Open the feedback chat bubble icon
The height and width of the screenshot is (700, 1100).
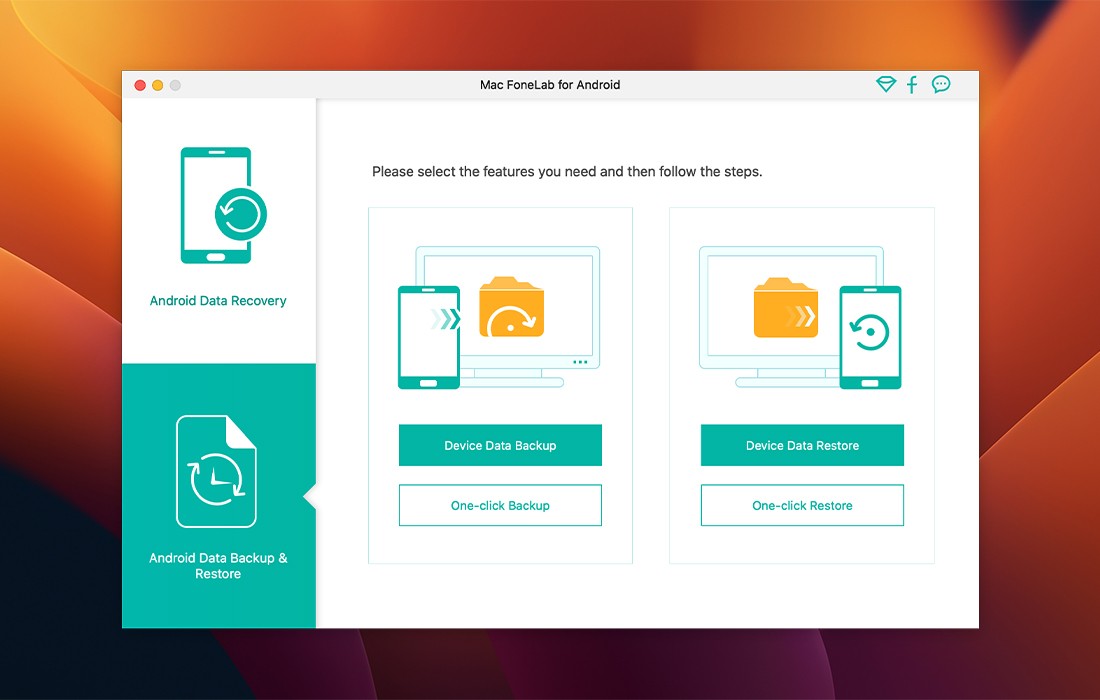point(941,85)
